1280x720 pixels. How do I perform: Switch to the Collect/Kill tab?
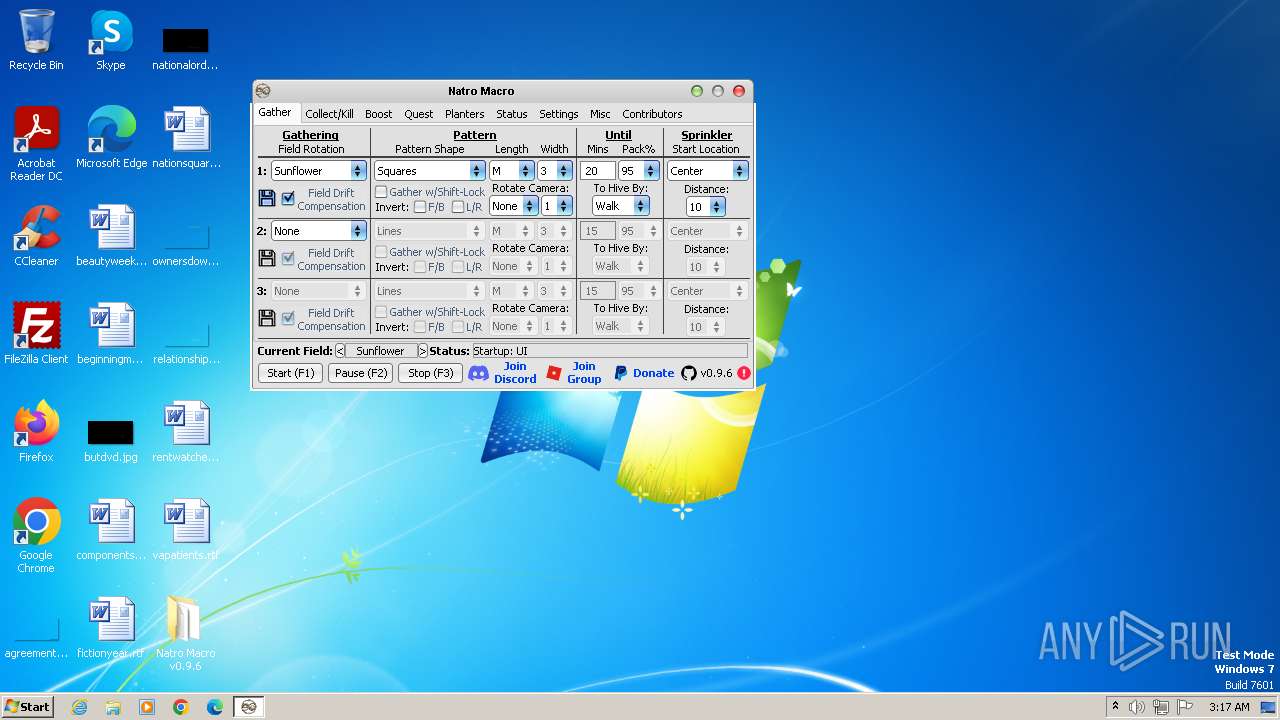pos(329,114)
